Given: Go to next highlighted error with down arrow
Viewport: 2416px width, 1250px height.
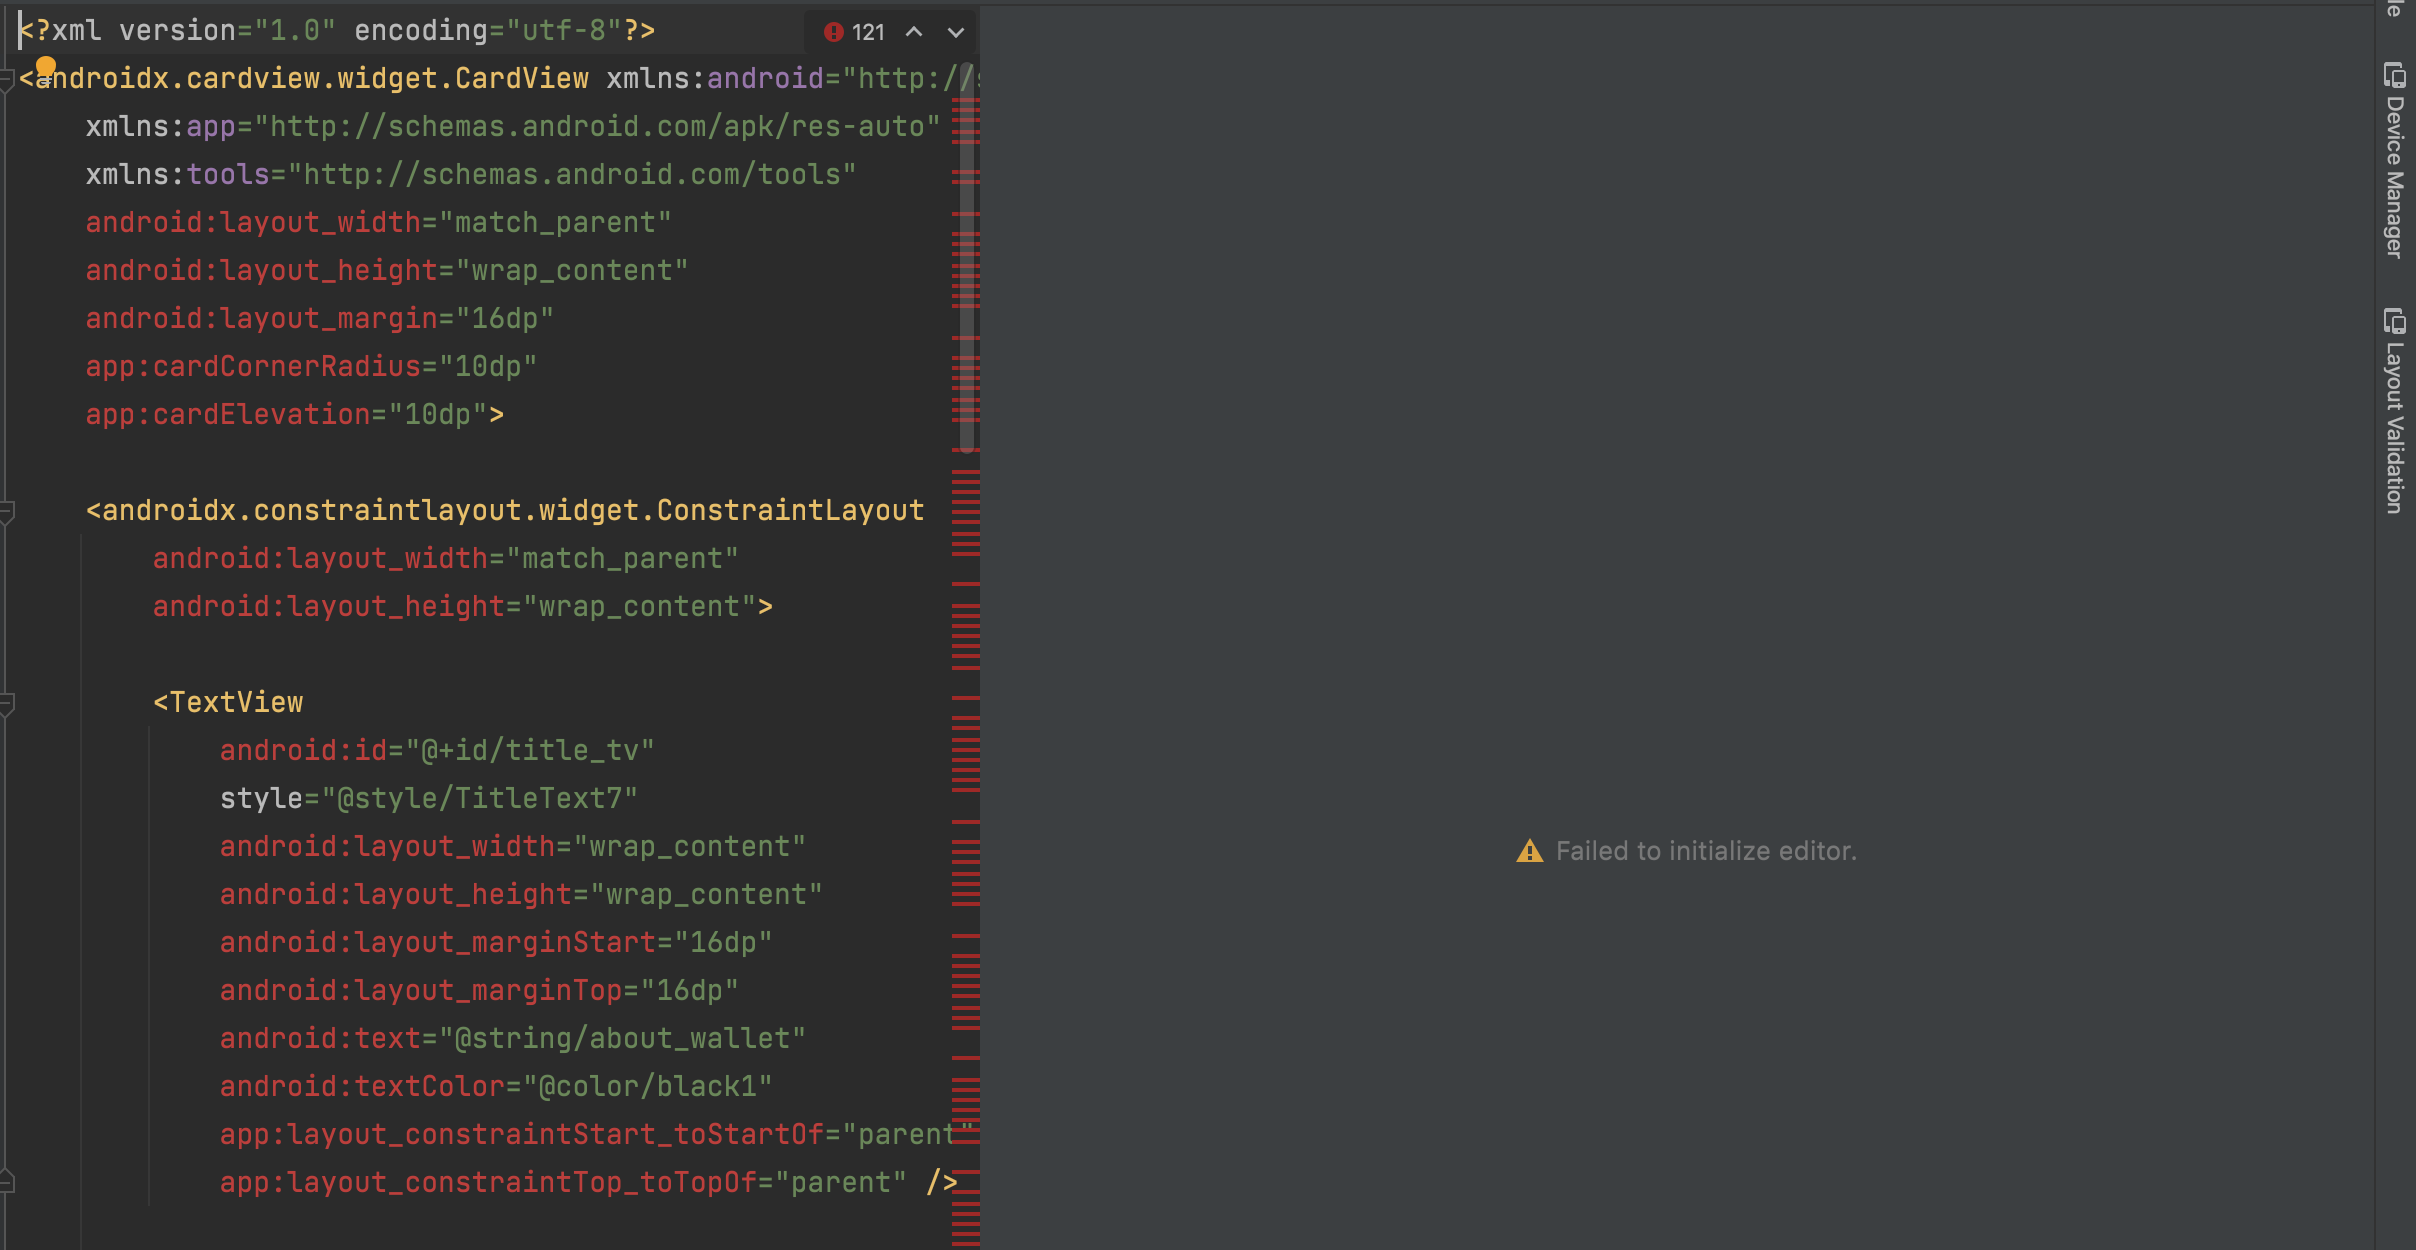Looking at the screenshot, I should (x=956, y=32).
